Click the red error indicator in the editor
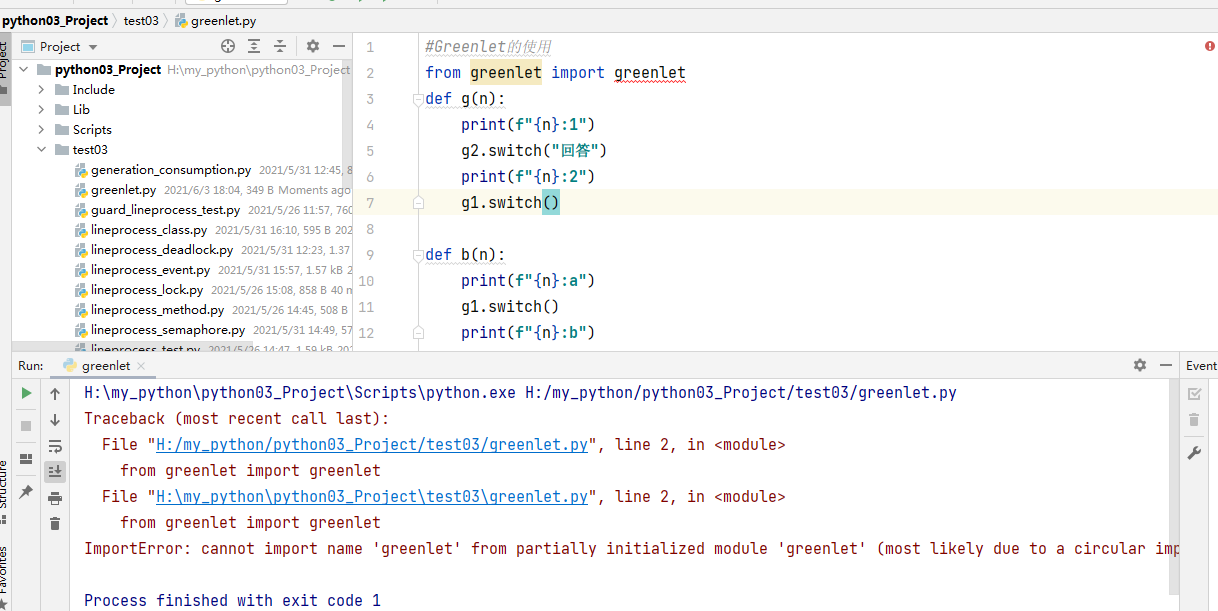This screenshot has width=1218, height=611. click(1210, 46)
